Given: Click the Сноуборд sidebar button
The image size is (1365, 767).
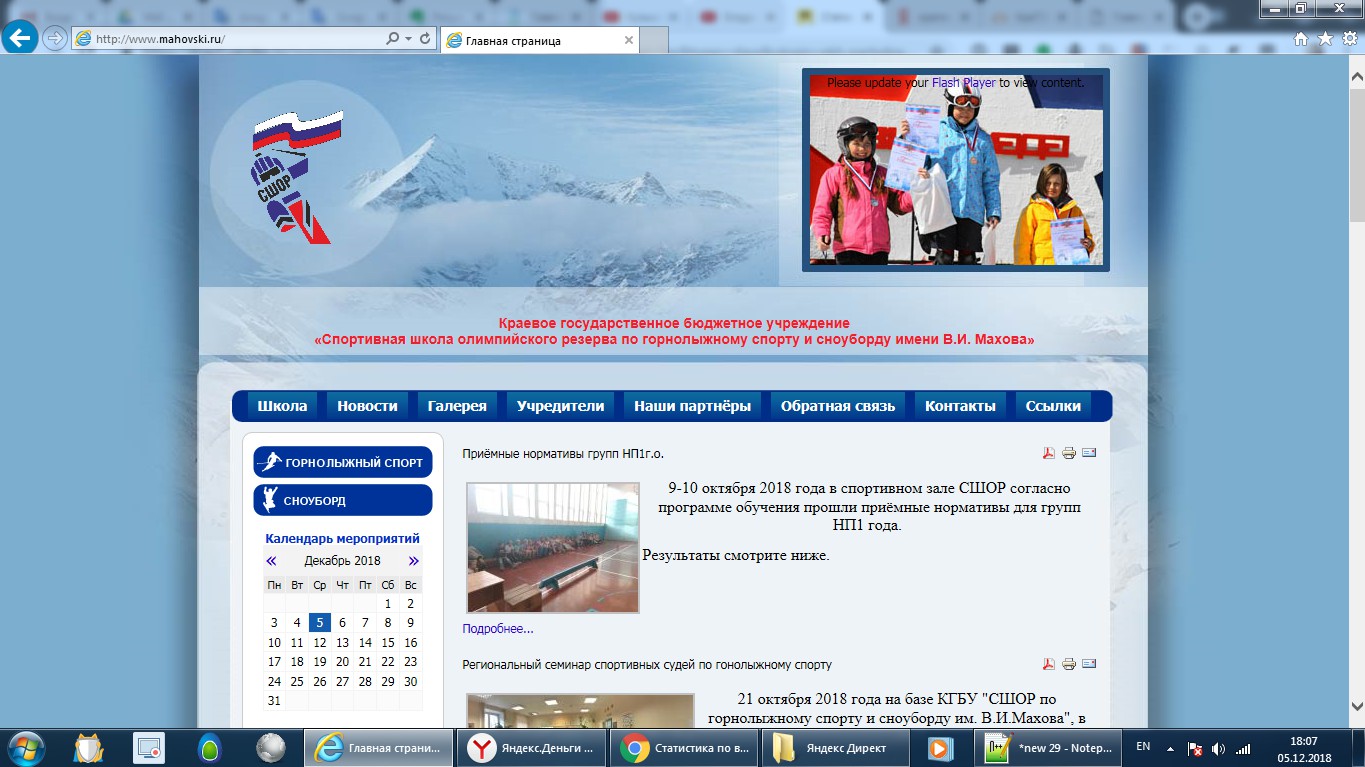Looking at the screenshot, I should [x=343, y=500].
